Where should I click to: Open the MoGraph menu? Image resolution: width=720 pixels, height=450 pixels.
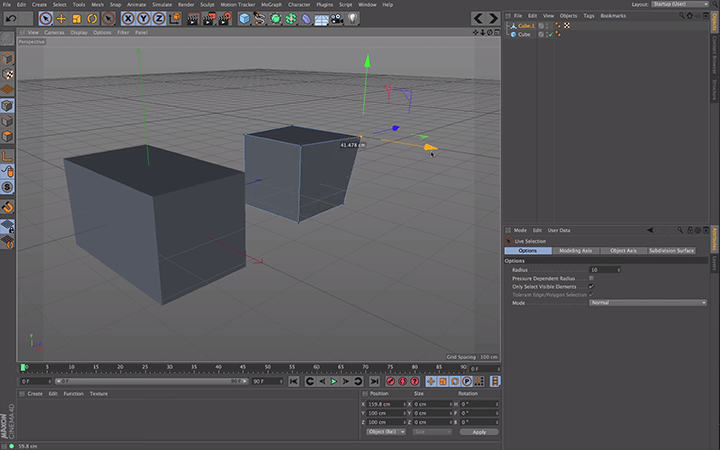tap(271, 5)
